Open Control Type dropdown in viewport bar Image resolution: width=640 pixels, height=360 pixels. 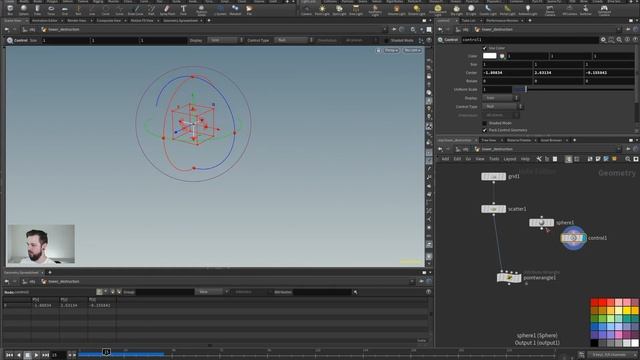tap(293, 40)
